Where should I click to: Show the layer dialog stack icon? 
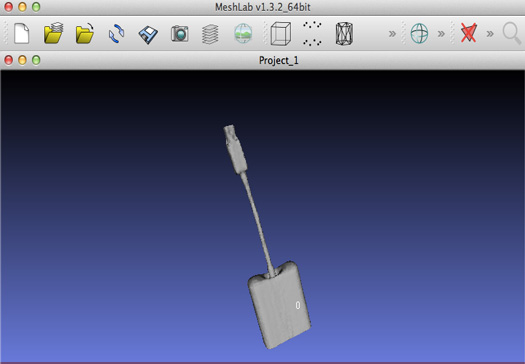pyautogui.click(x=210, y=34)
